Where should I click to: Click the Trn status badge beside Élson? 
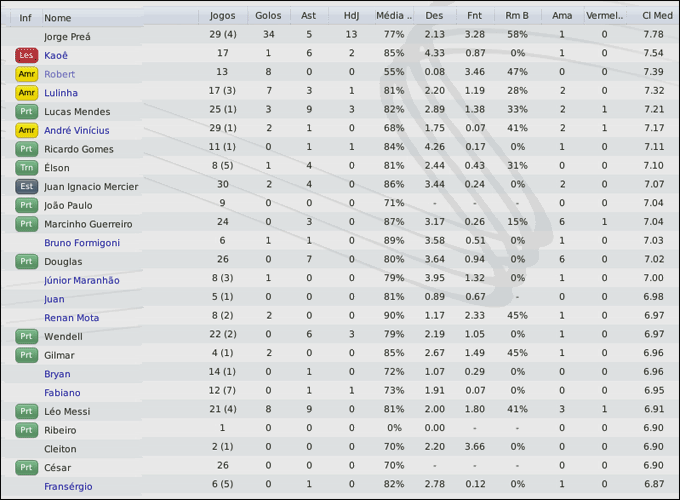[26, 167]
